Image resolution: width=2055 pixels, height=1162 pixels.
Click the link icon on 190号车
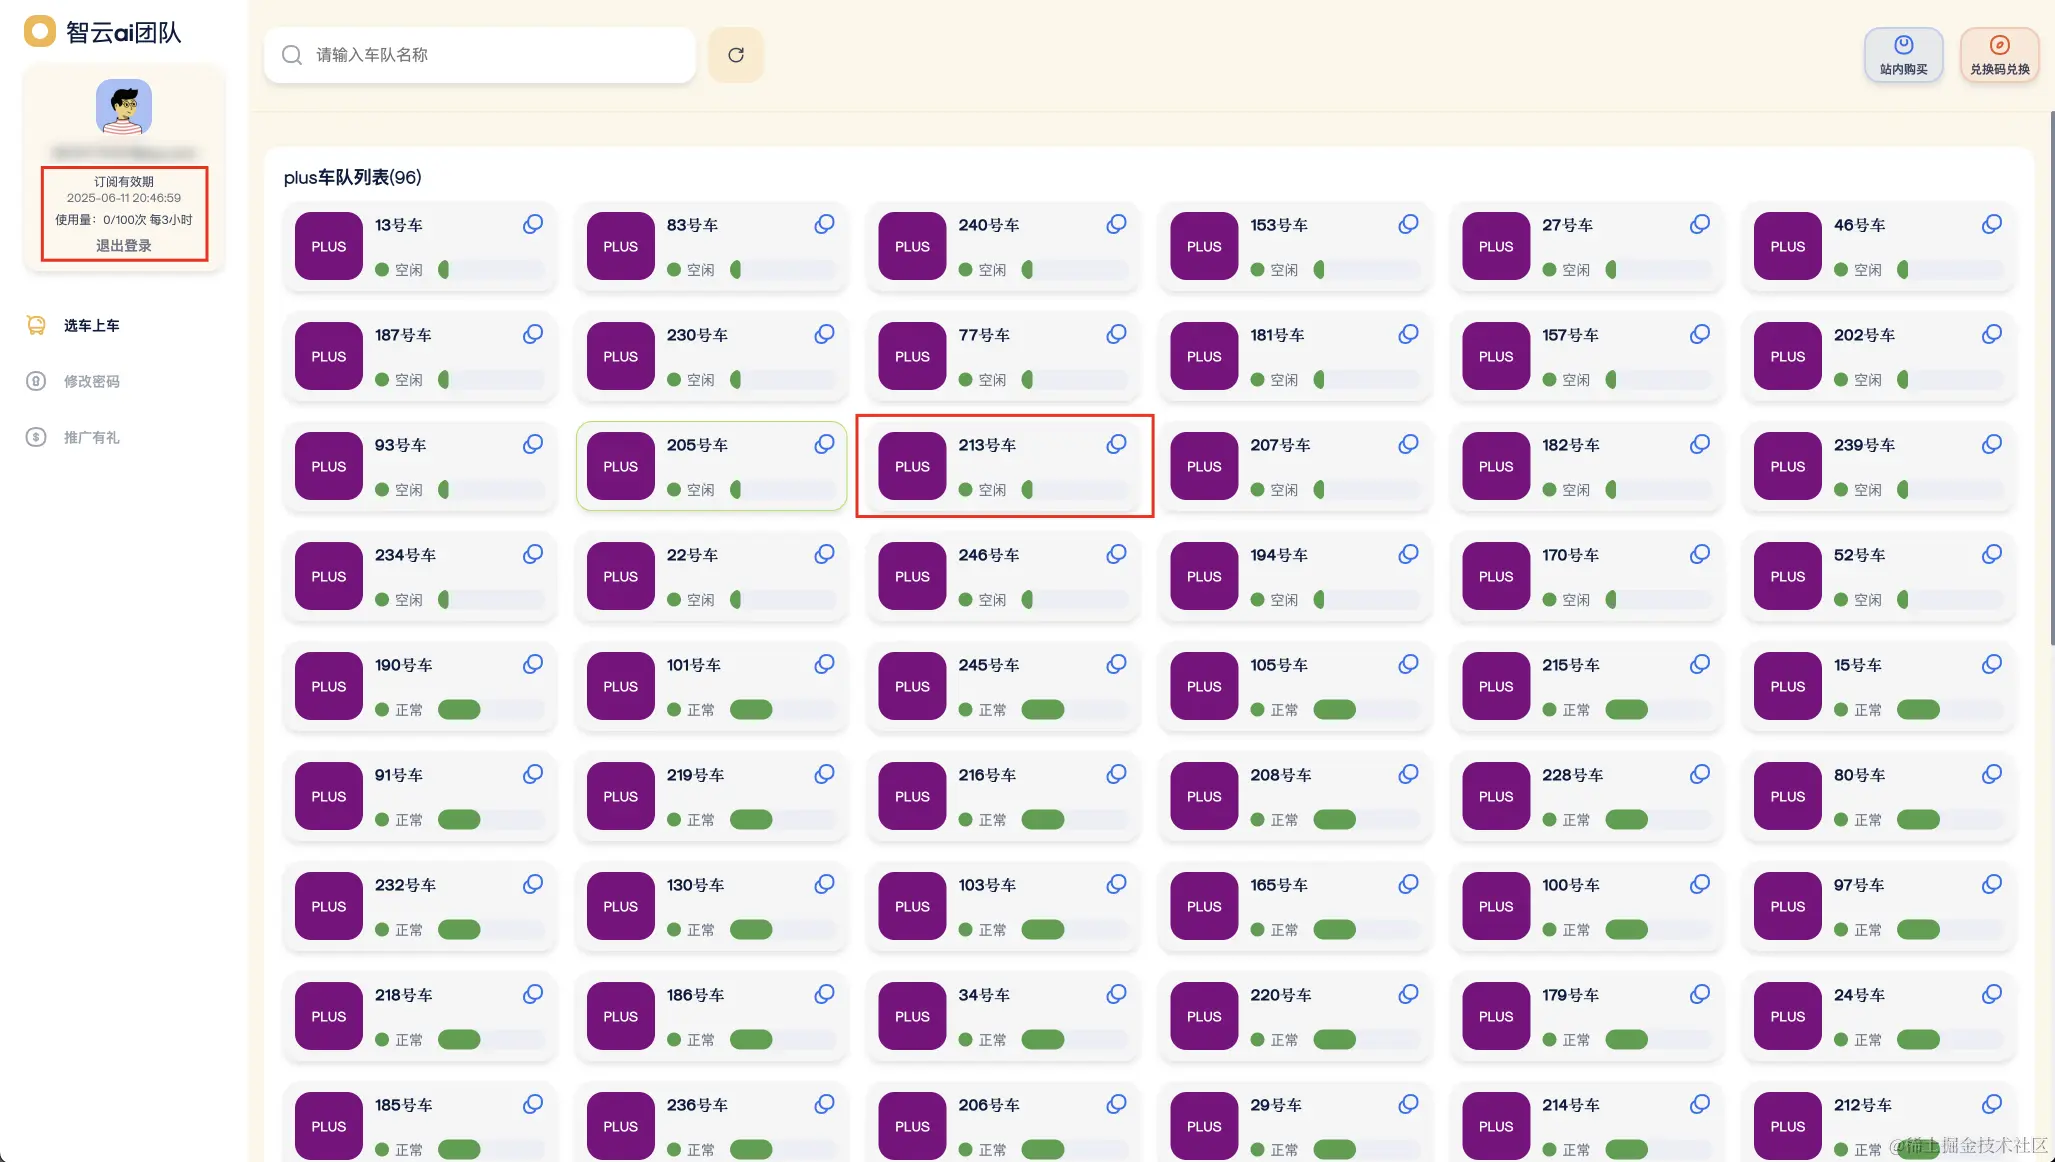pos(533,664)
